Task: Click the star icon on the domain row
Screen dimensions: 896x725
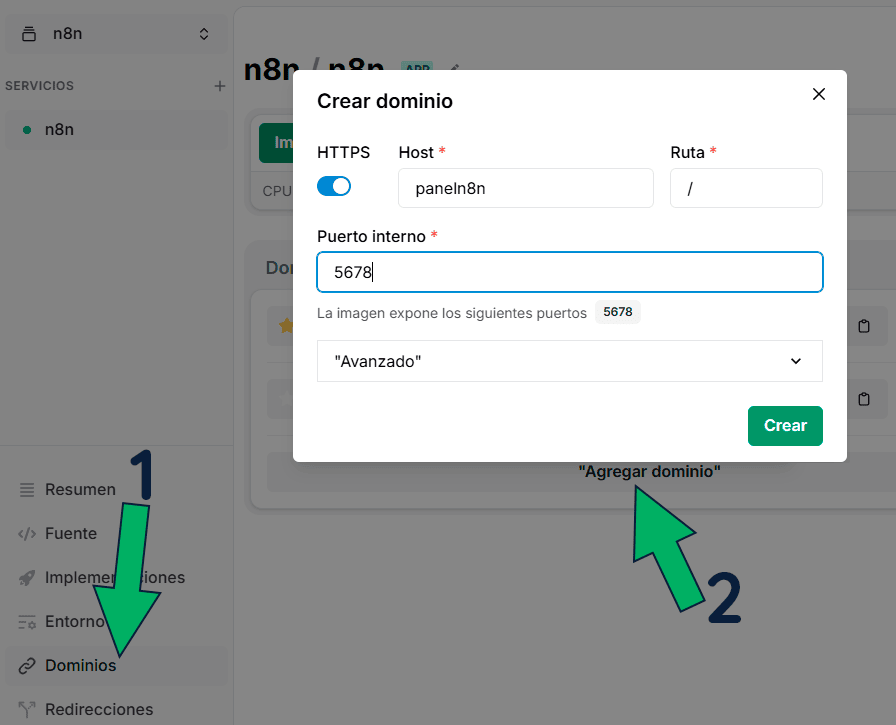Action: 286,326
